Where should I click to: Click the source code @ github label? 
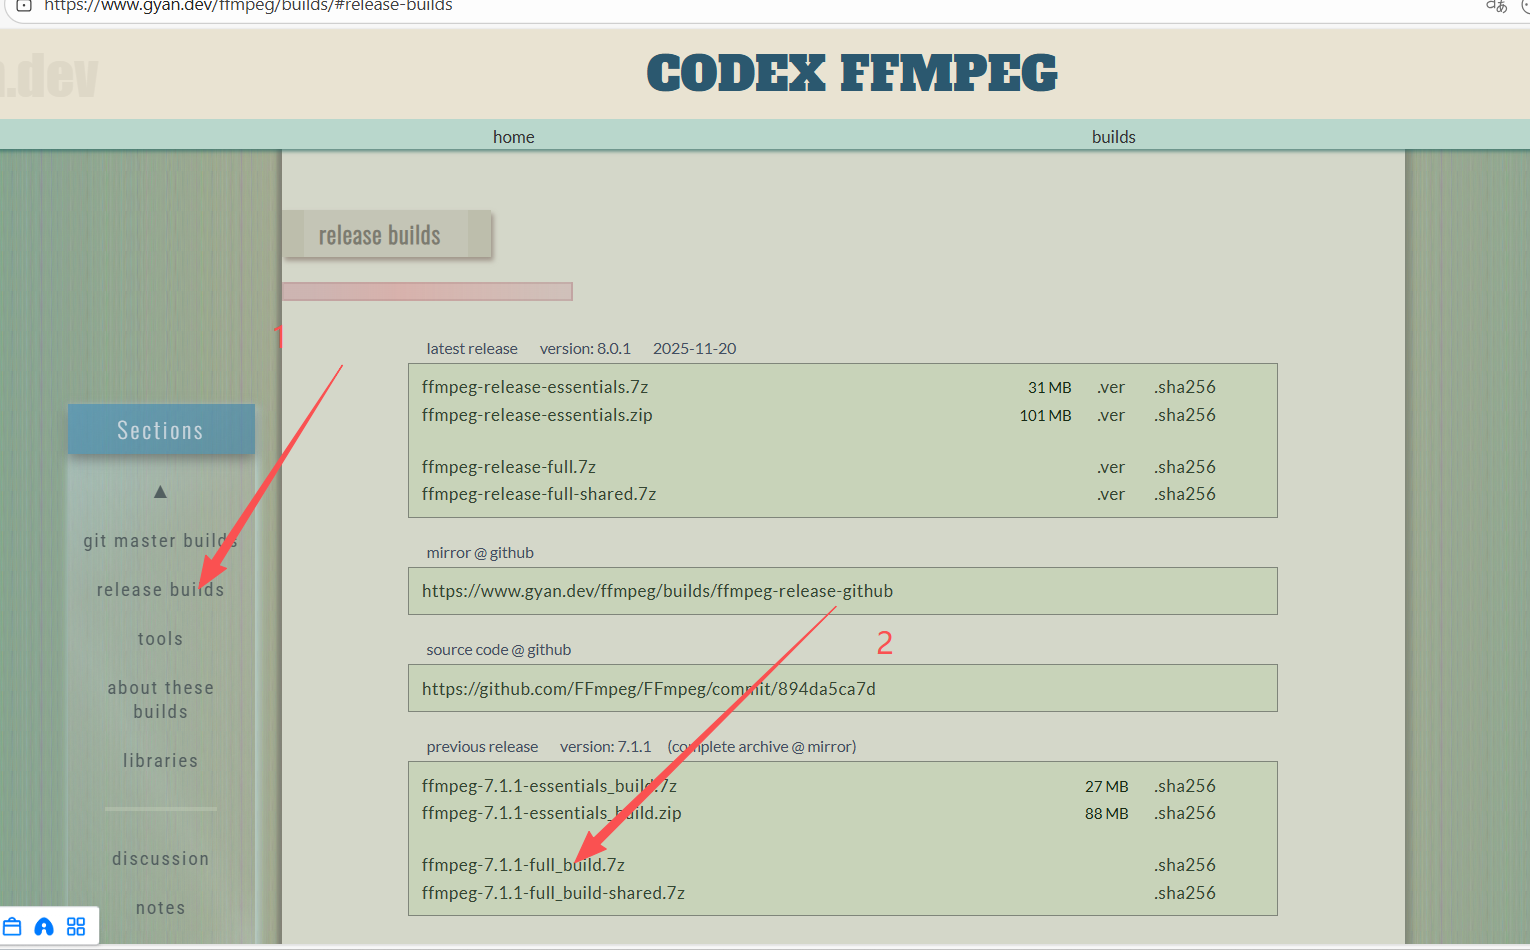[x=499, y=650]
